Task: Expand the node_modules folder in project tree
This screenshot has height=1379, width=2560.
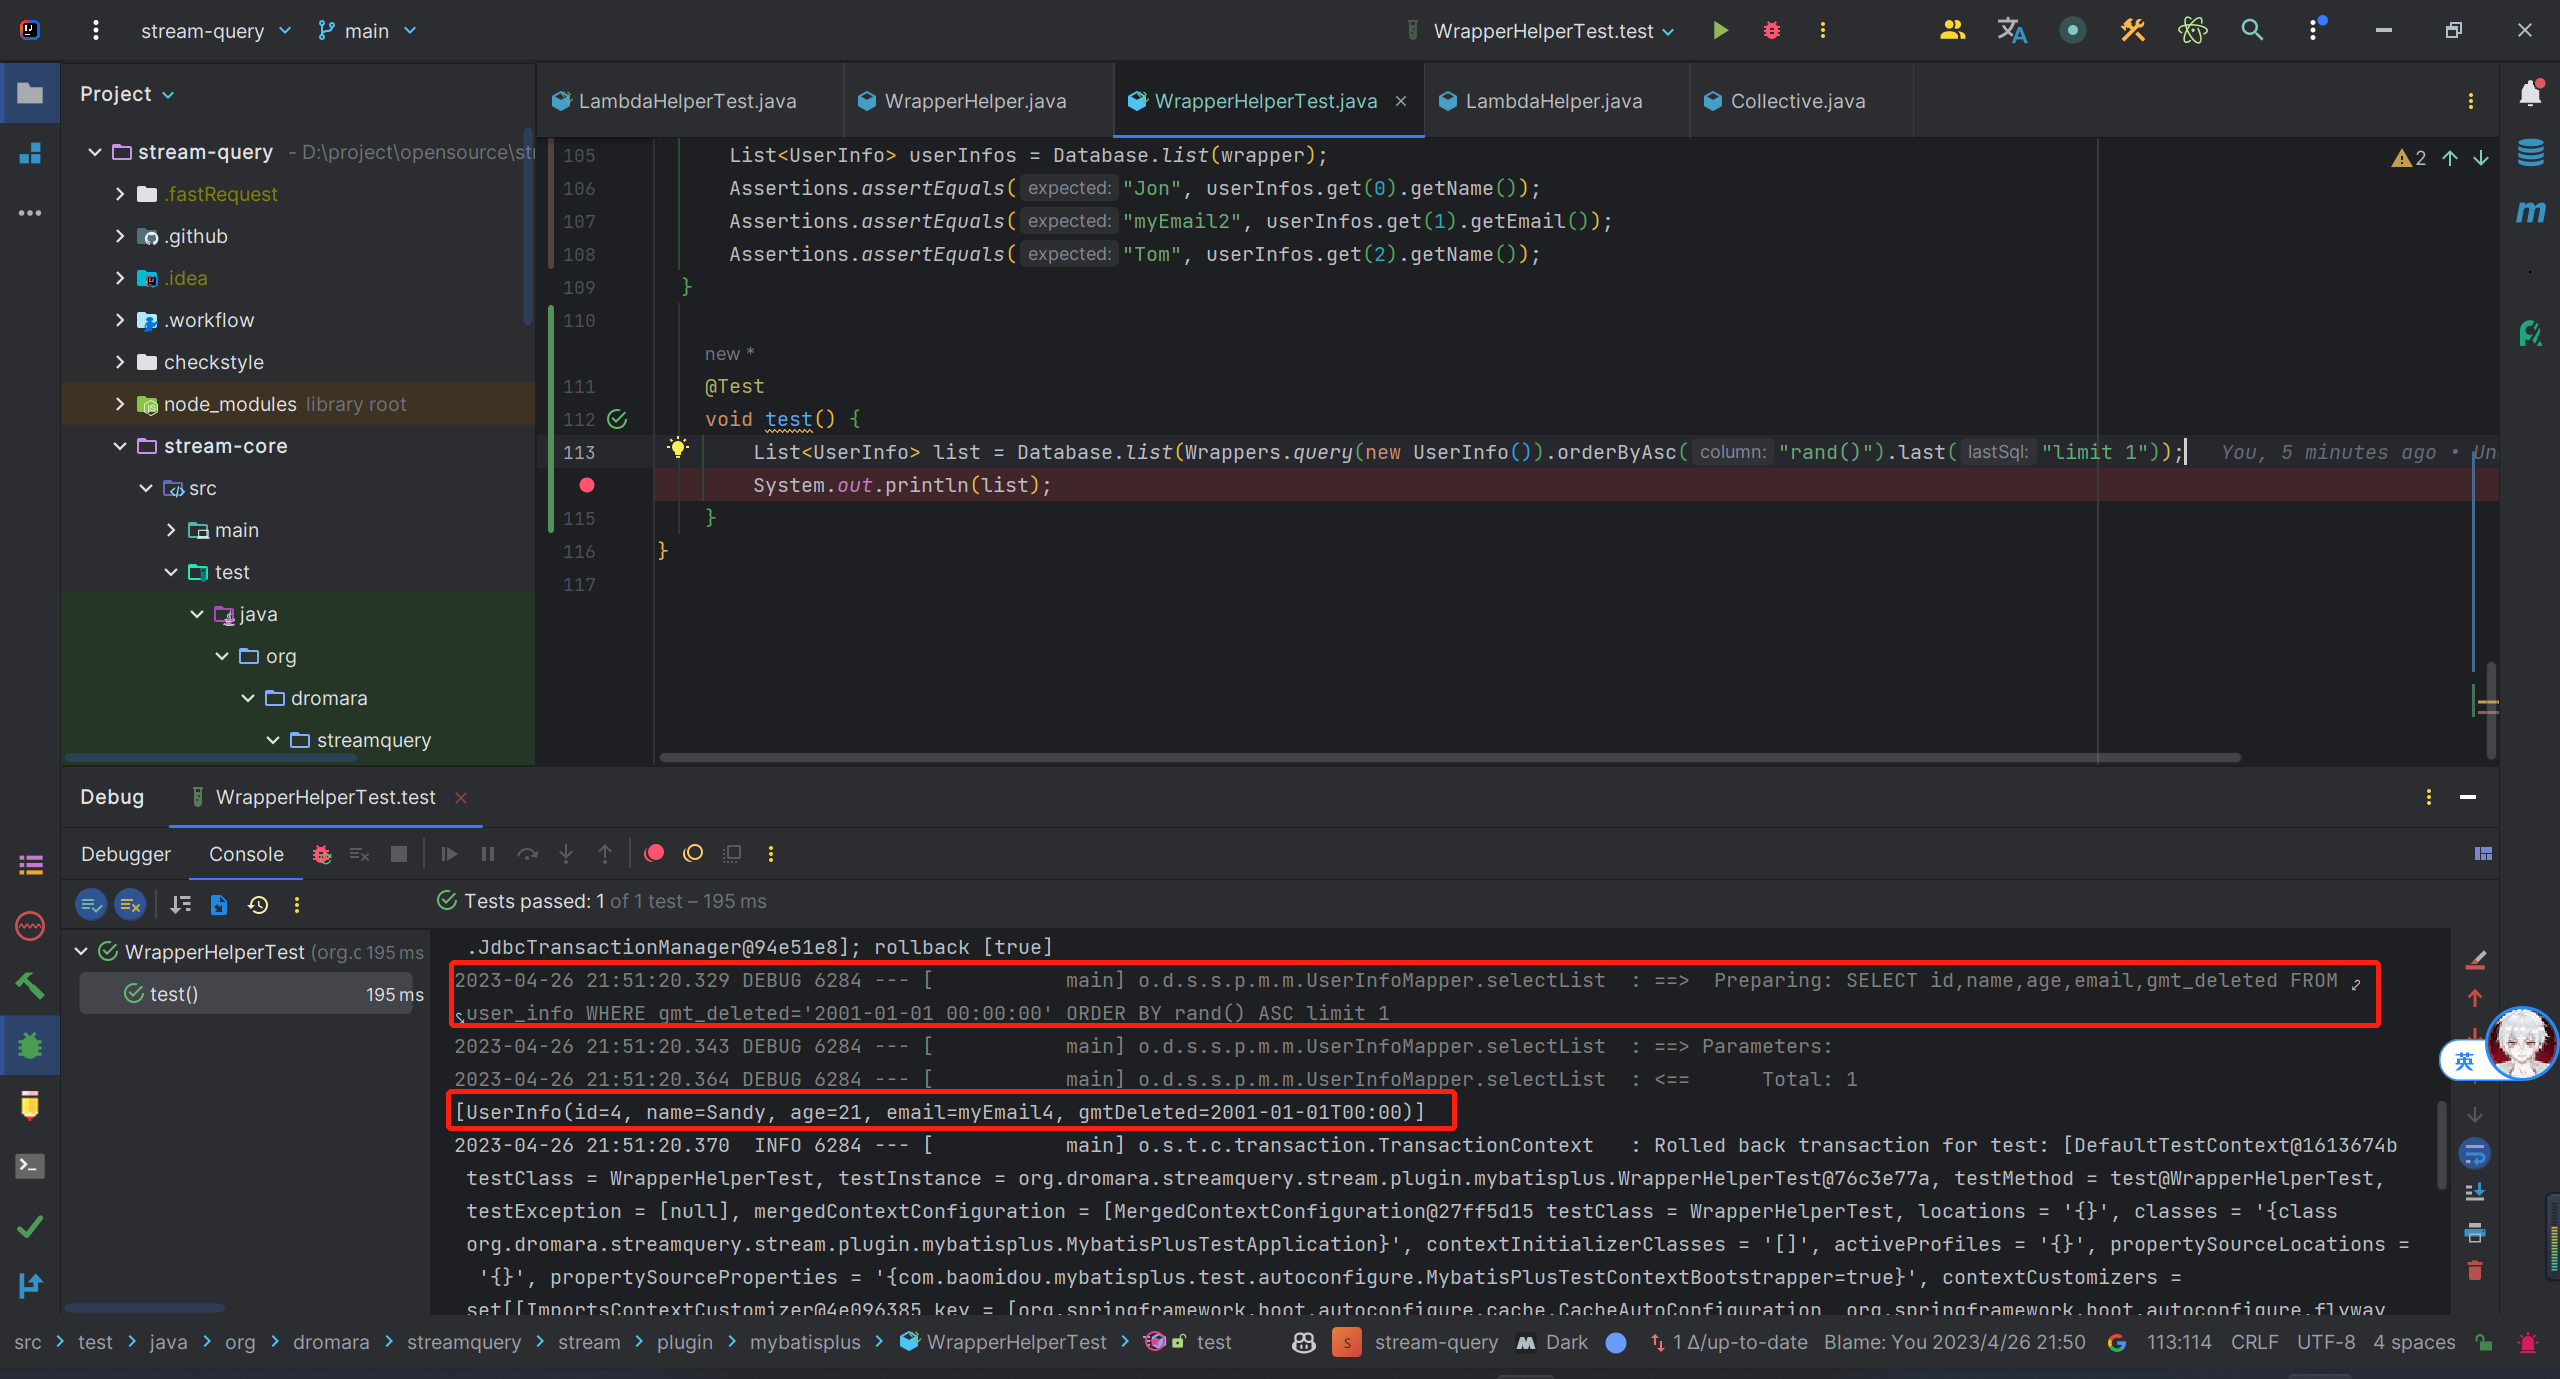Action: click(120, 404)
